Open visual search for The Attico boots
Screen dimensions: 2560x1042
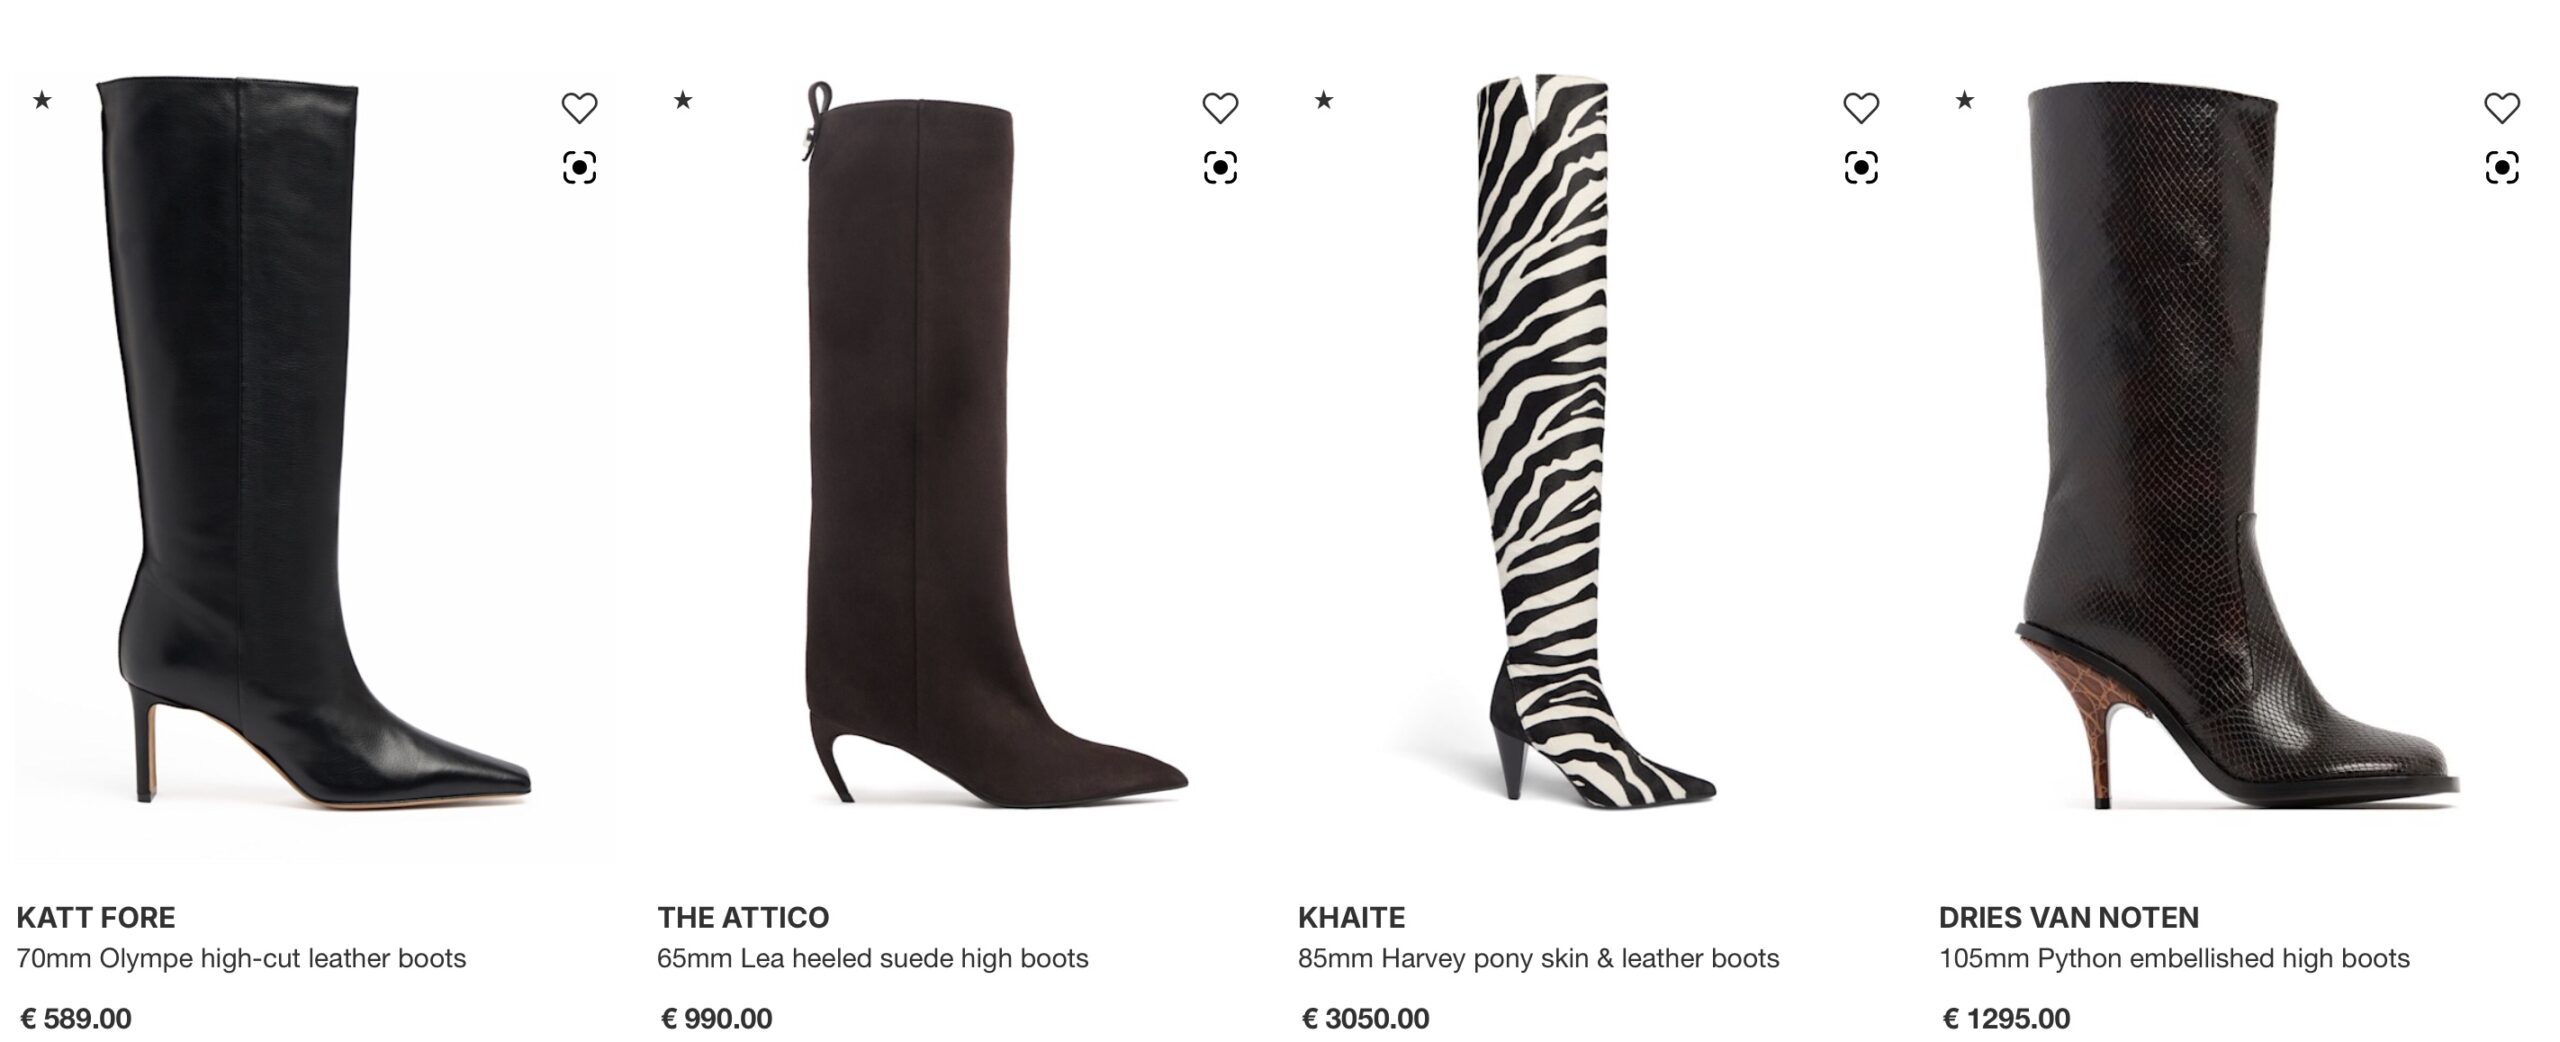[1220, 167]
